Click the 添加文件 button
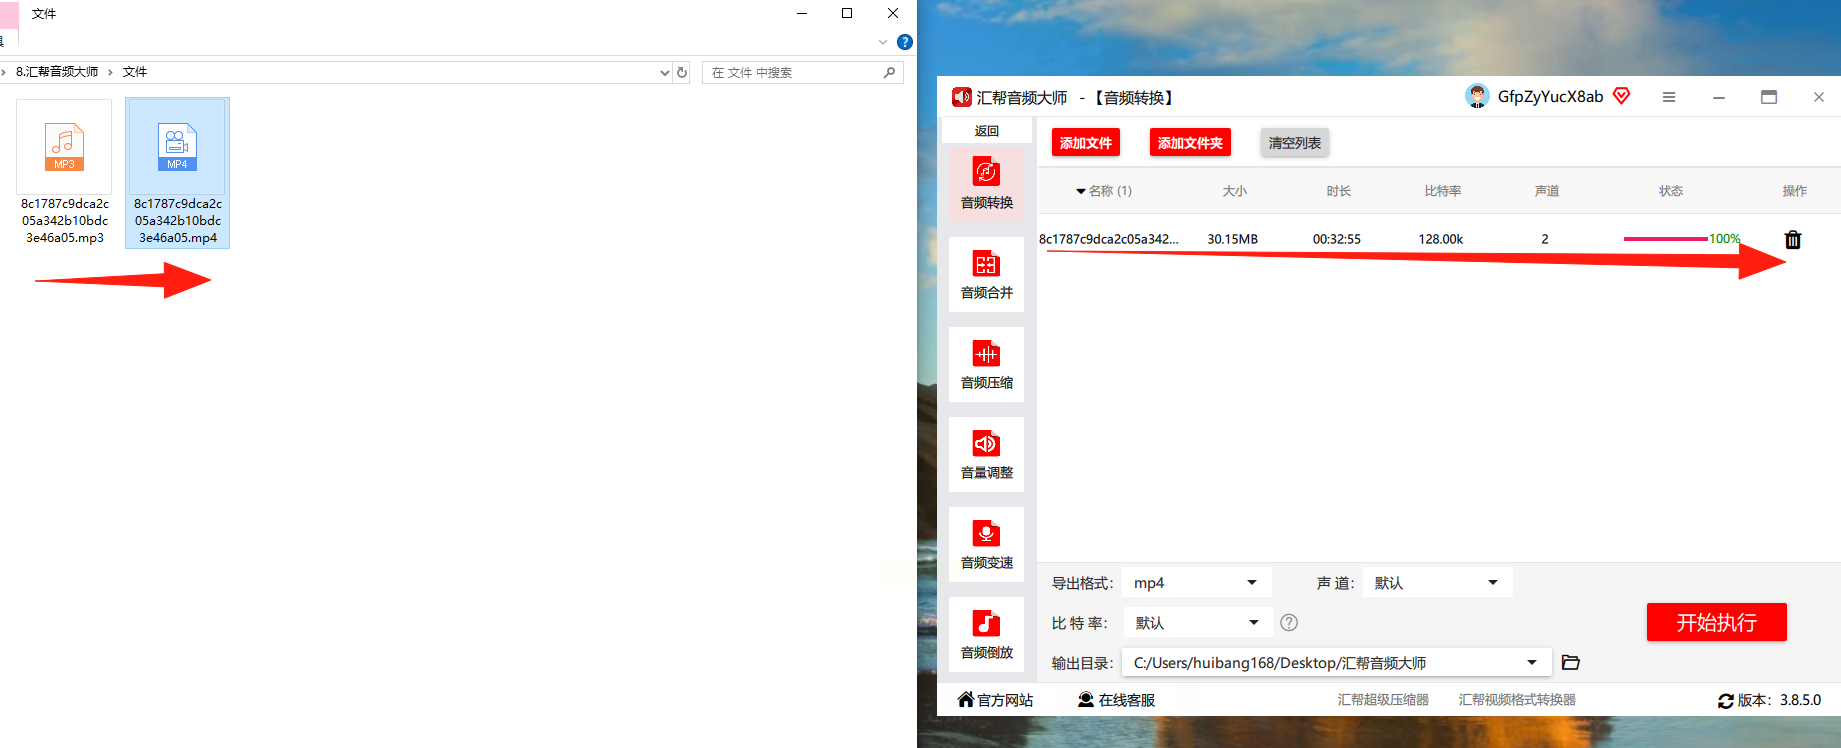Screen dimensions: 1841x748 click(x=1086, y=143)
